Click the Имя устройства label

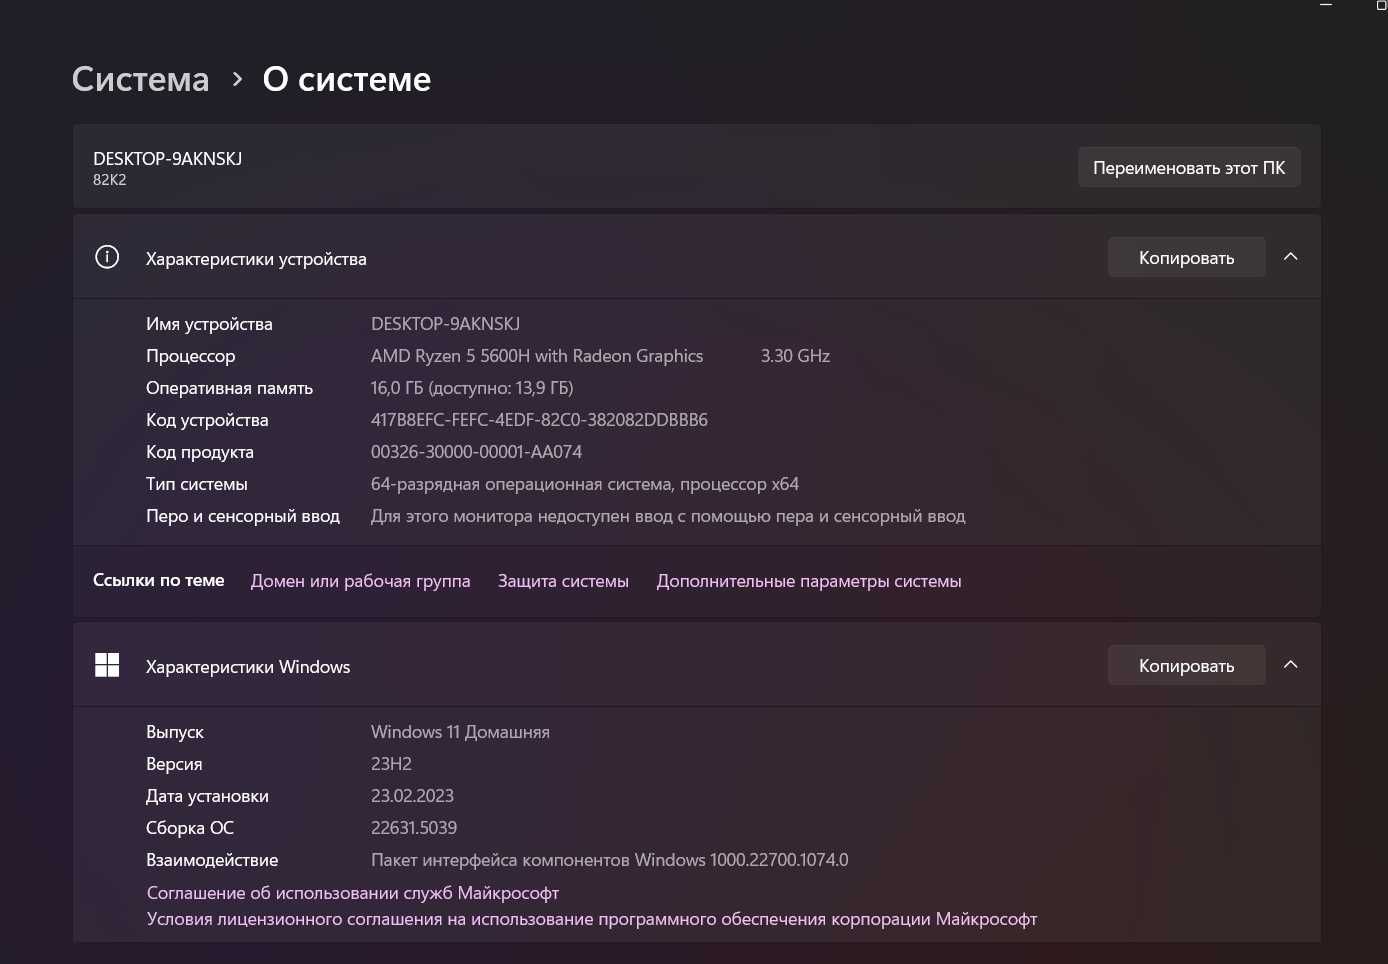(x=209, y=324)
